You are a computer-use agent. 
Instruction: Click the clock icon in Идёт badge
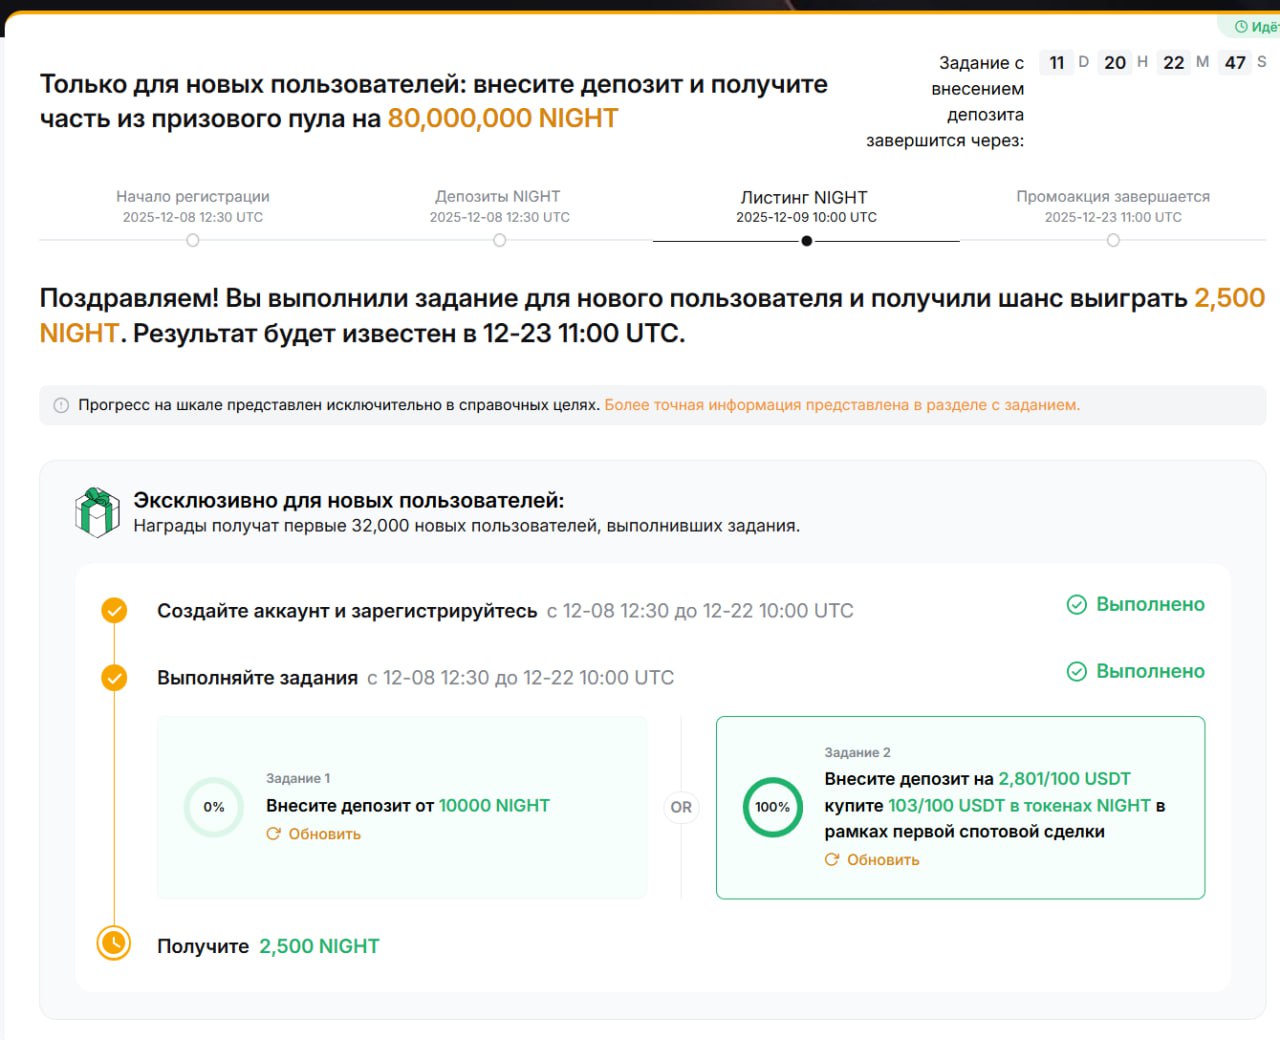[x=1241, y=27]
